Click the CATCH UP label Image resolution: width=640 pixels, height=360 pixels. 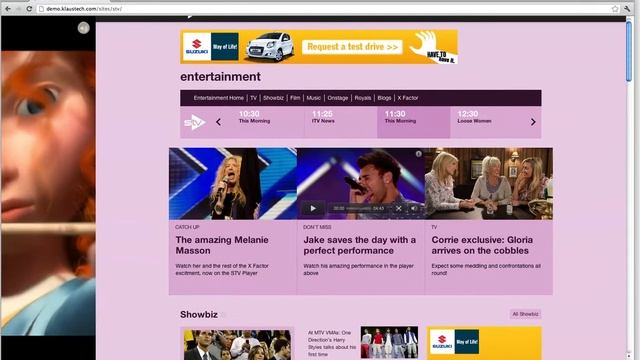pos(187,227)
